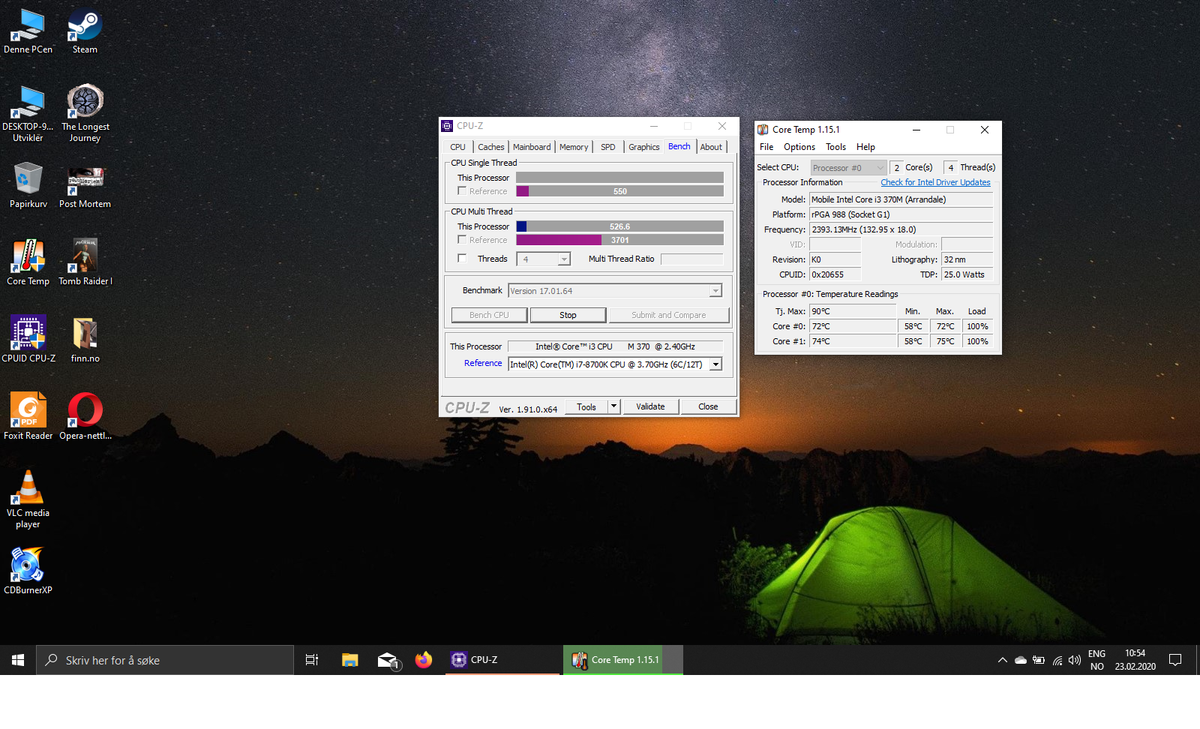This screenshot has width=1200, height=729.
Task: Launch Firefox from the taskbar
Action: click(424, 660)
